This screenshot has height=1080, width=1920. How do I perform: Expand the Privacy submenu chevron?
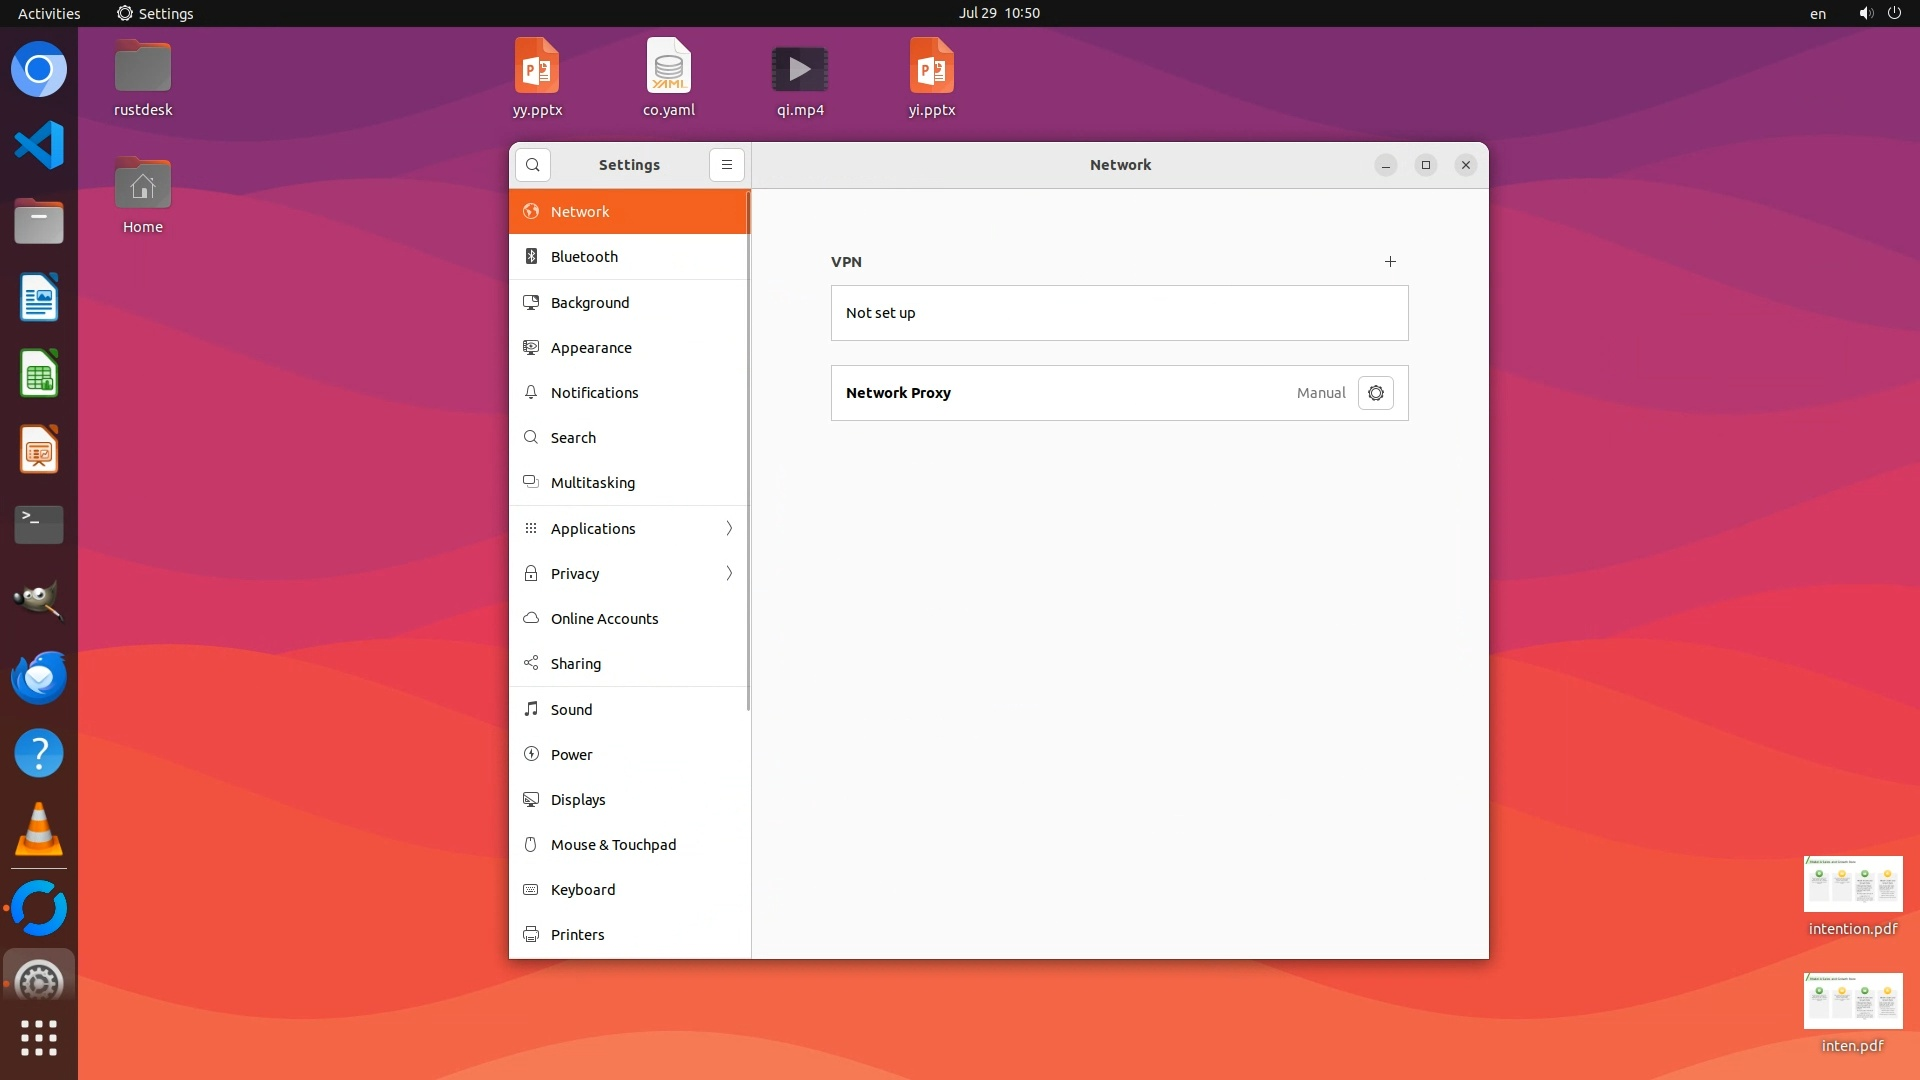(x=729, y=574)
